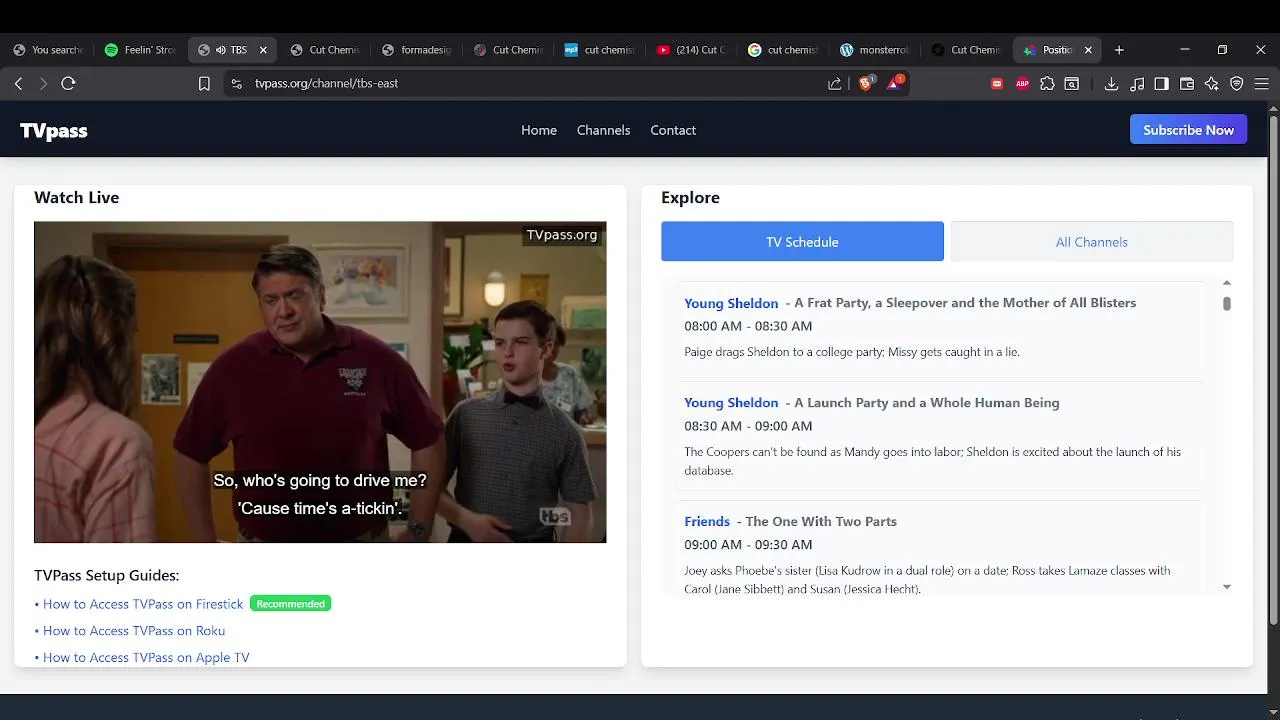Go back to the previous page

click(x=18, y=84)
